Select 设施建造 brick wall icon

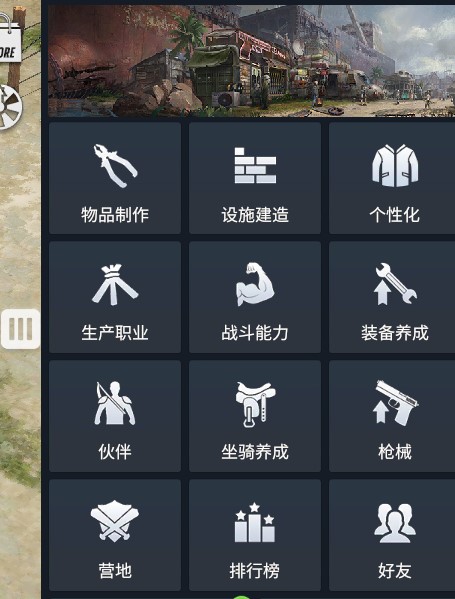tap(255, 165)
